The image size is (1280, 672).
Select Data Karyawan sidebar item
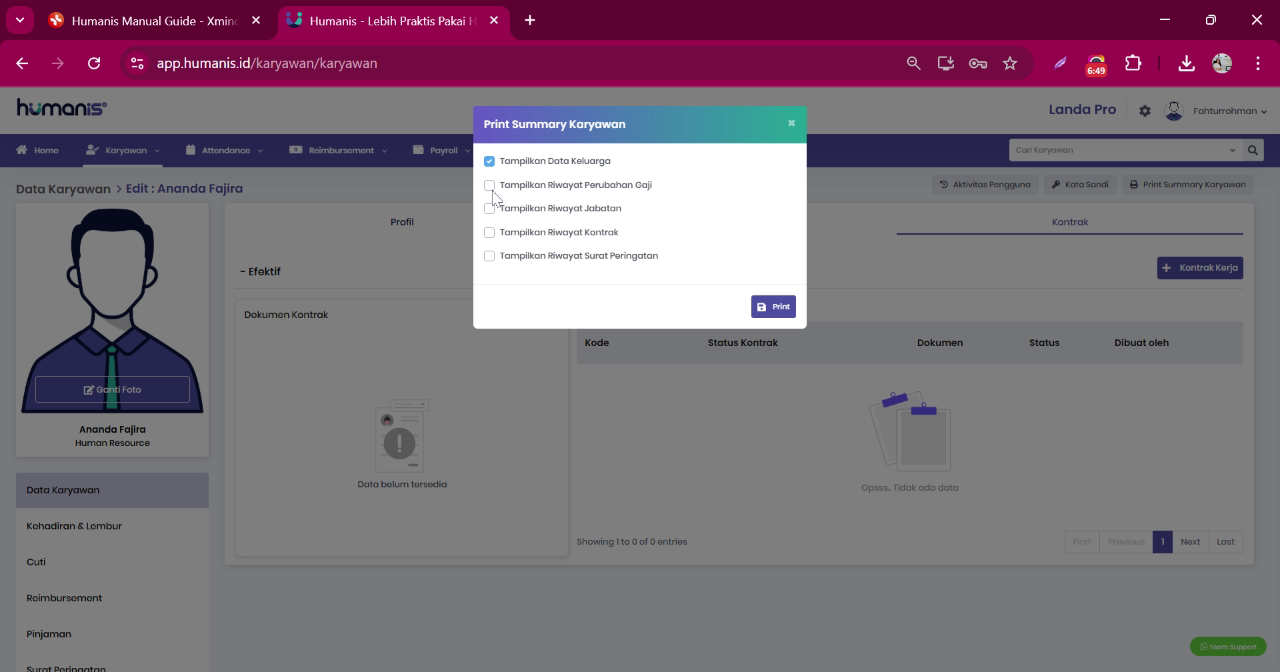coord(112,490)
